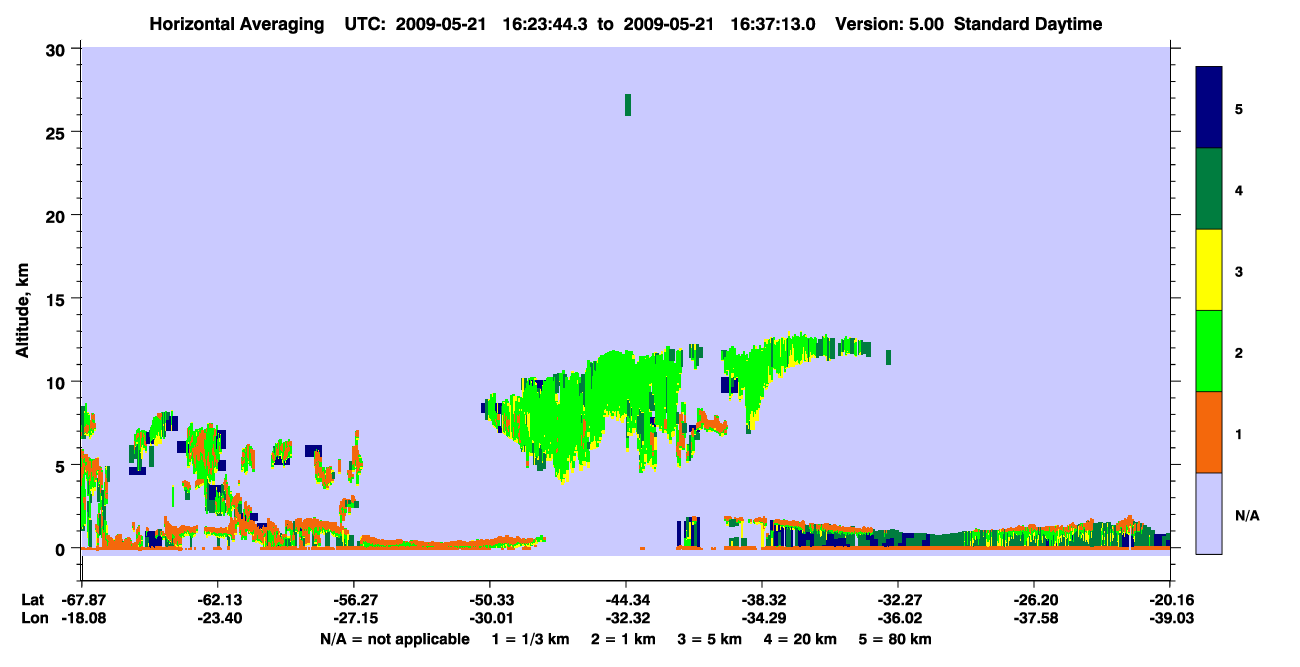Click longitude tick value '-27.15'
Image resolution: width=1300 pixels, height=667 pixels.
354,619
